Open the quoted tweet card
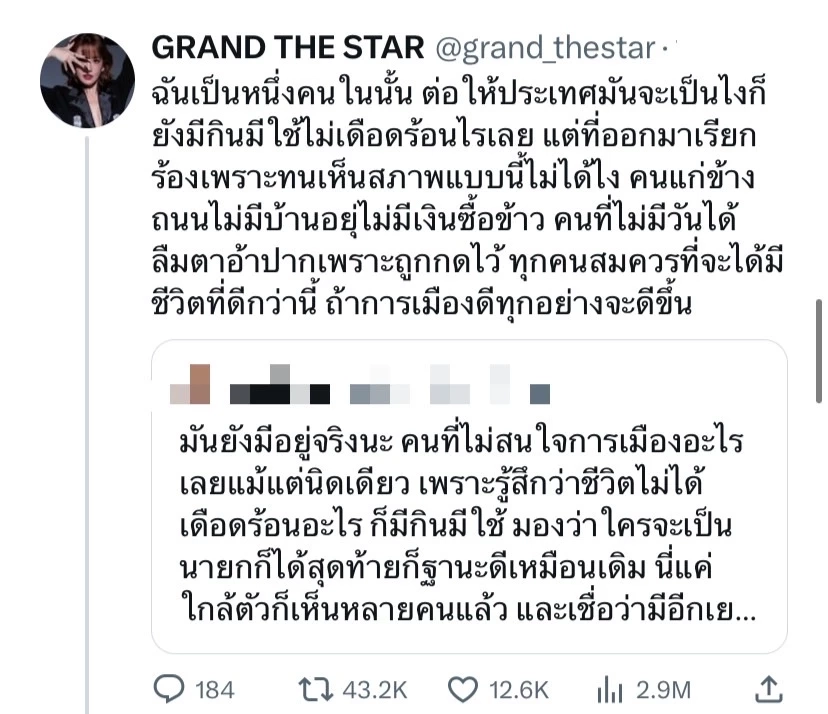 tap(470, 500)
